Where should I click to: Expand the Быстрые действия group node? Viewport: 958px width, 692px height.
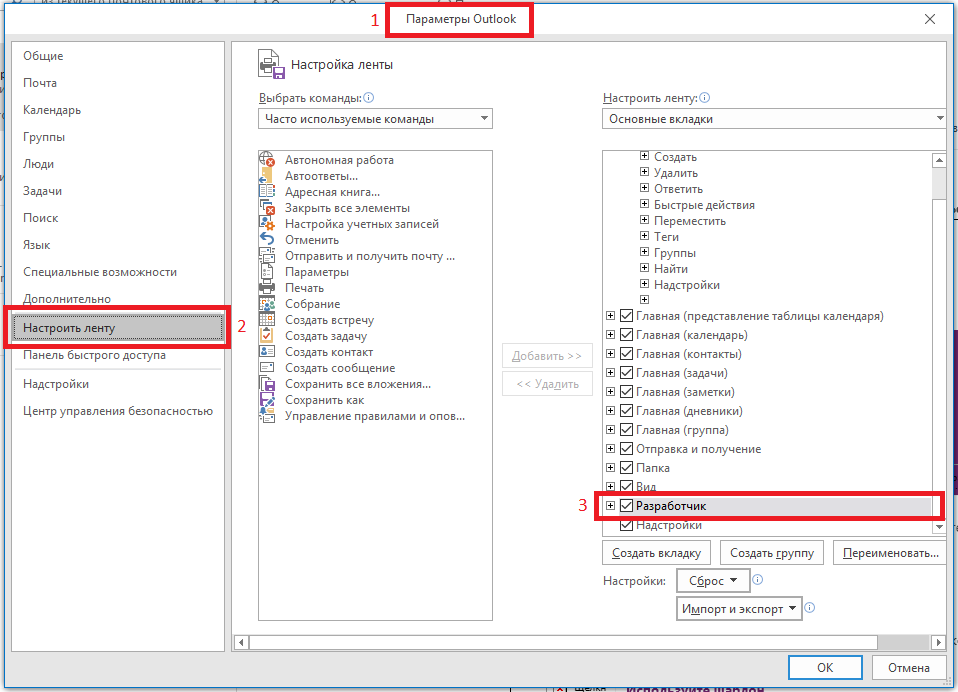(644, 203)
